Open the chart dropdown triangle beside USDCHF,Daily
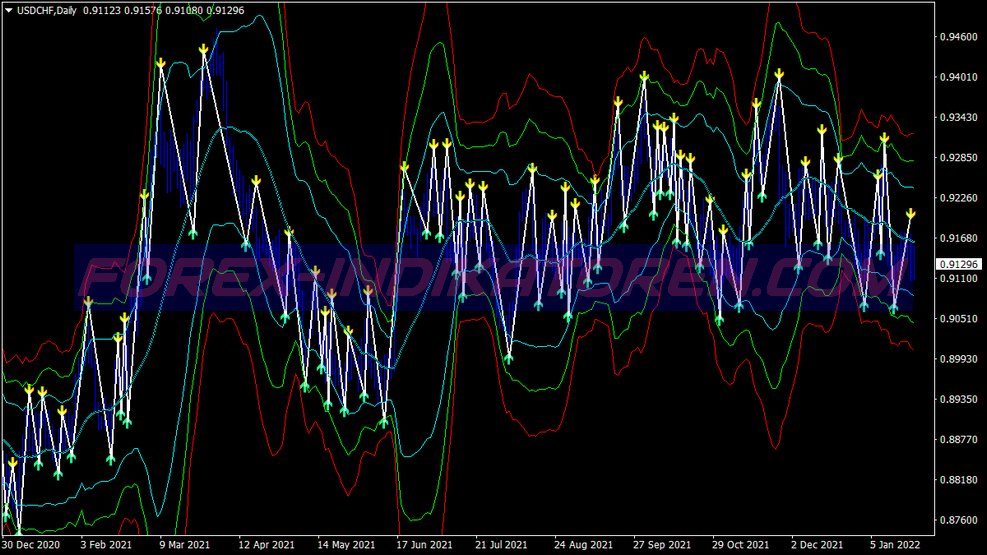 (8, 10)
